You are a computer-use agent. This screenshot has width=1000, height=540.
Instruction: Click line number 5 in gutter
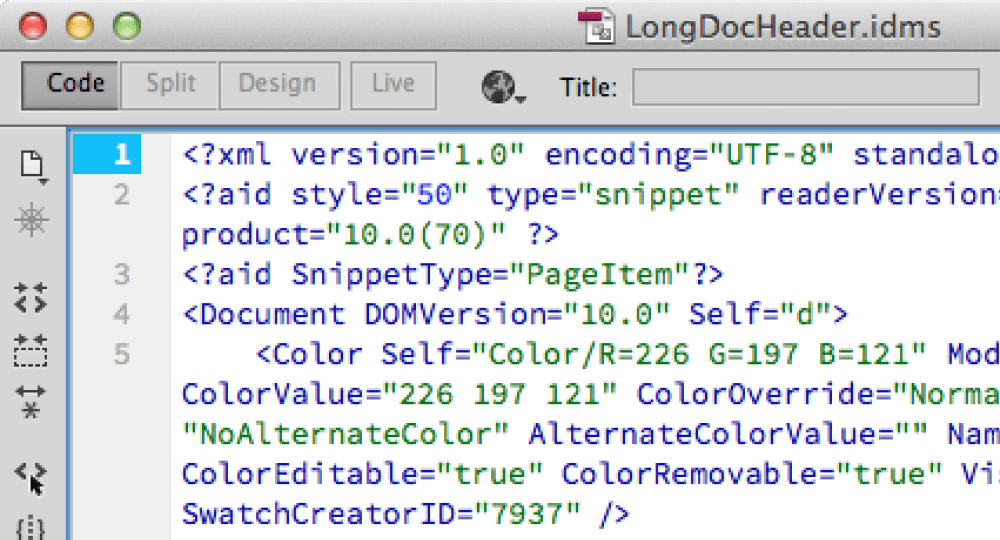[x=121, y=354]
